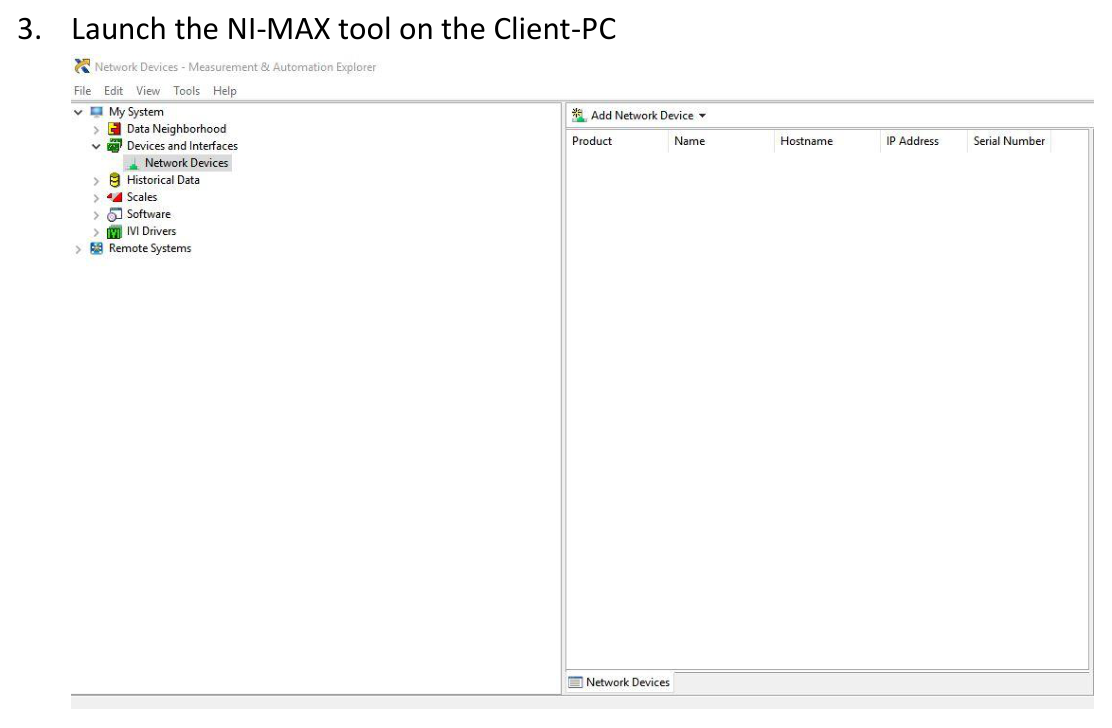Click the Historical Data database icon
The width and height of the screenshot is (1112, 728).
pyautogui.click(x=114, y=180)
